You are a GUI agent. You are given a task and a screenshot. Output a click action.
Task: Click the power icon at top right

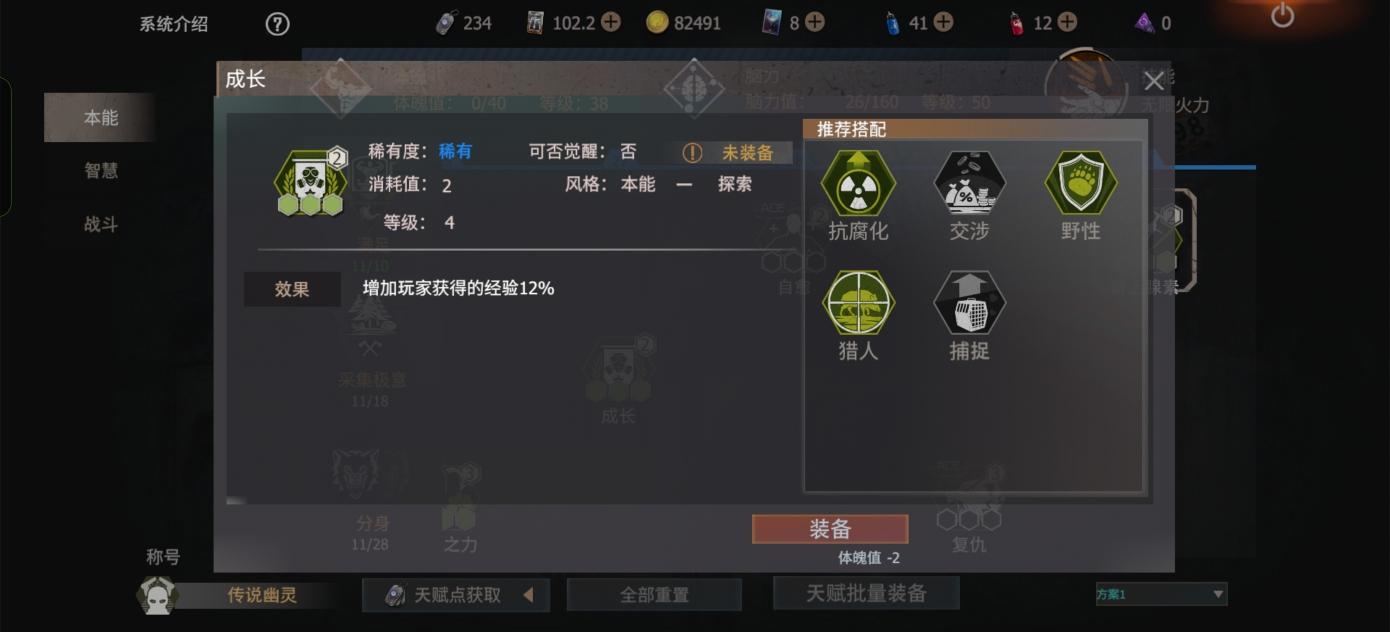1282,15
